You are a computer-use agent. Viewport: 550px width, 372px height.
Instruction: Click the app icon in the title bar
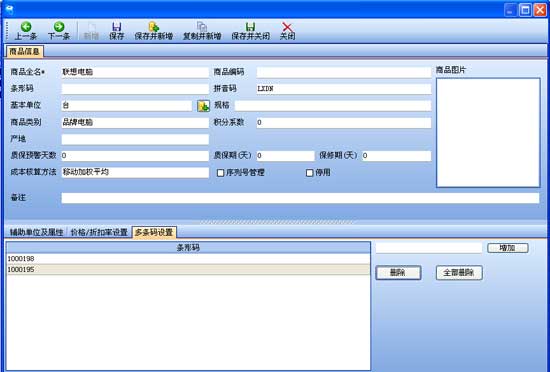pos(9,9)
